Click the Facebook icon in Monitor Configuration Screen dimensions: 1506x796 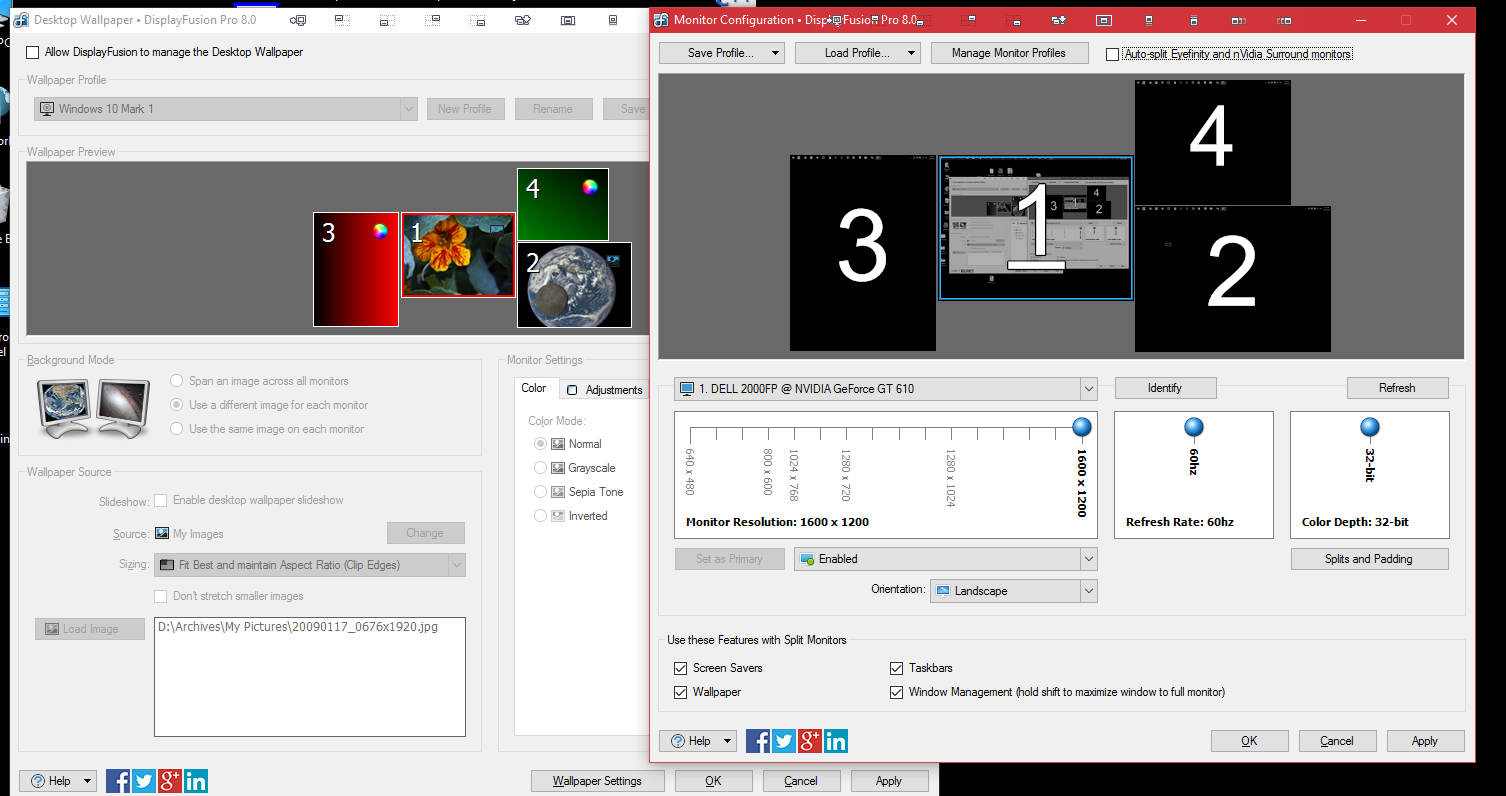pyautogui.click(x=758, y=741)
